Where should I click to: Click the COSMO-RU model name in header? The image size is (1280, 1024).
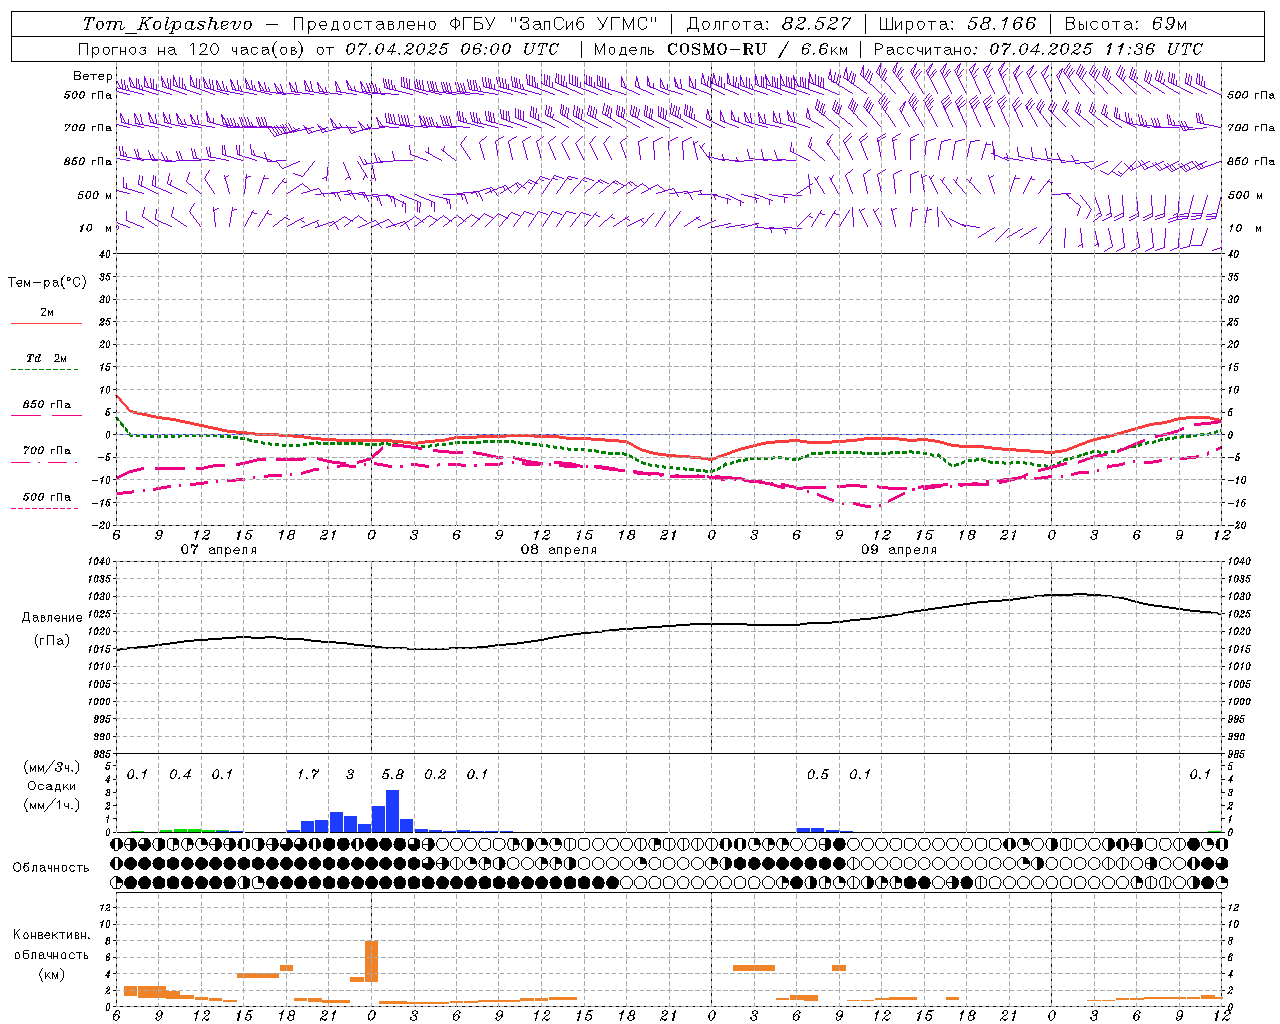(725, 49)
